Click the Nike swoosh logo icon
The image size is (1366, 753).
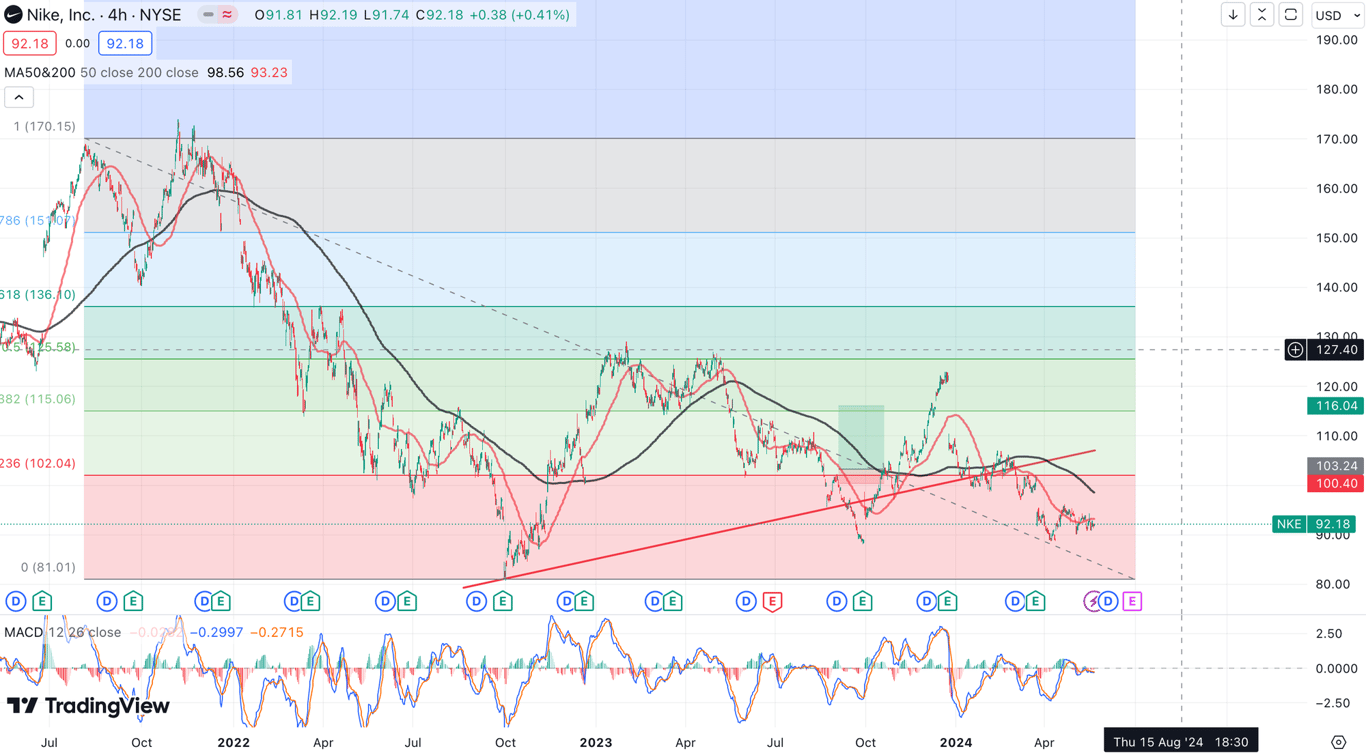(x=14, y=15)
